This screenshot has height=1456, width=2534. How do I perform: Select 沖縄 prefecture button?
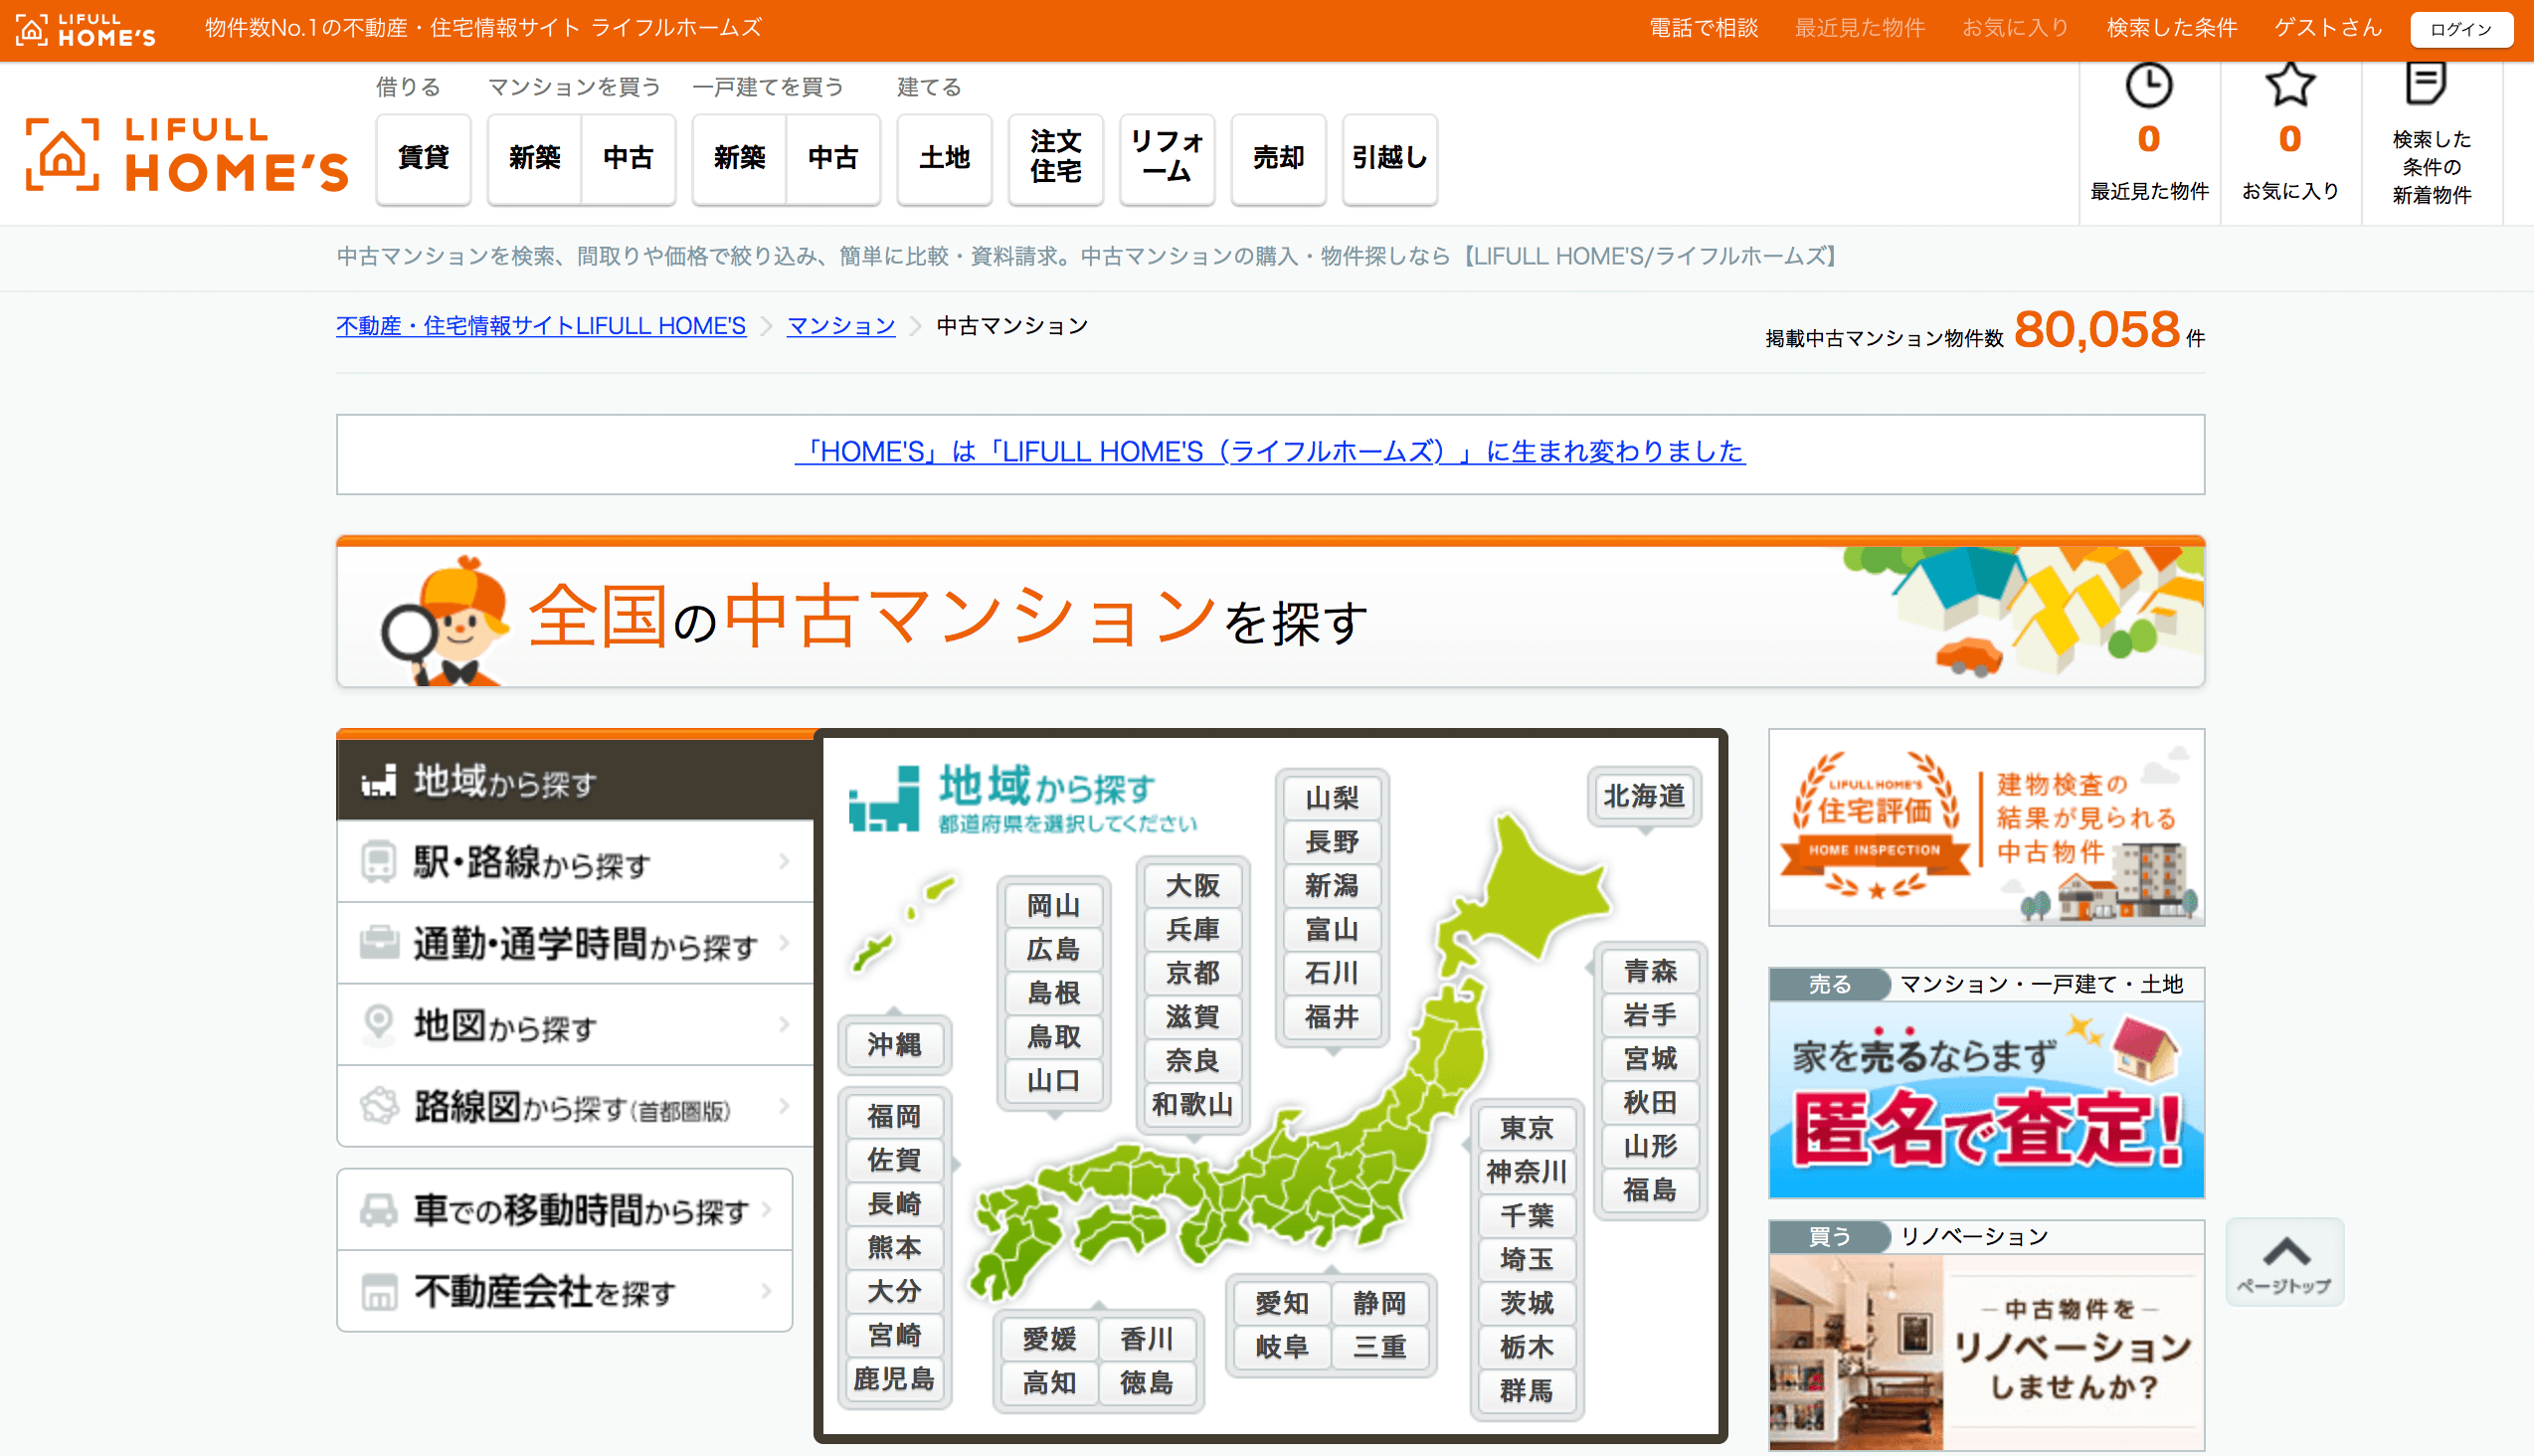pos(894,1045)
